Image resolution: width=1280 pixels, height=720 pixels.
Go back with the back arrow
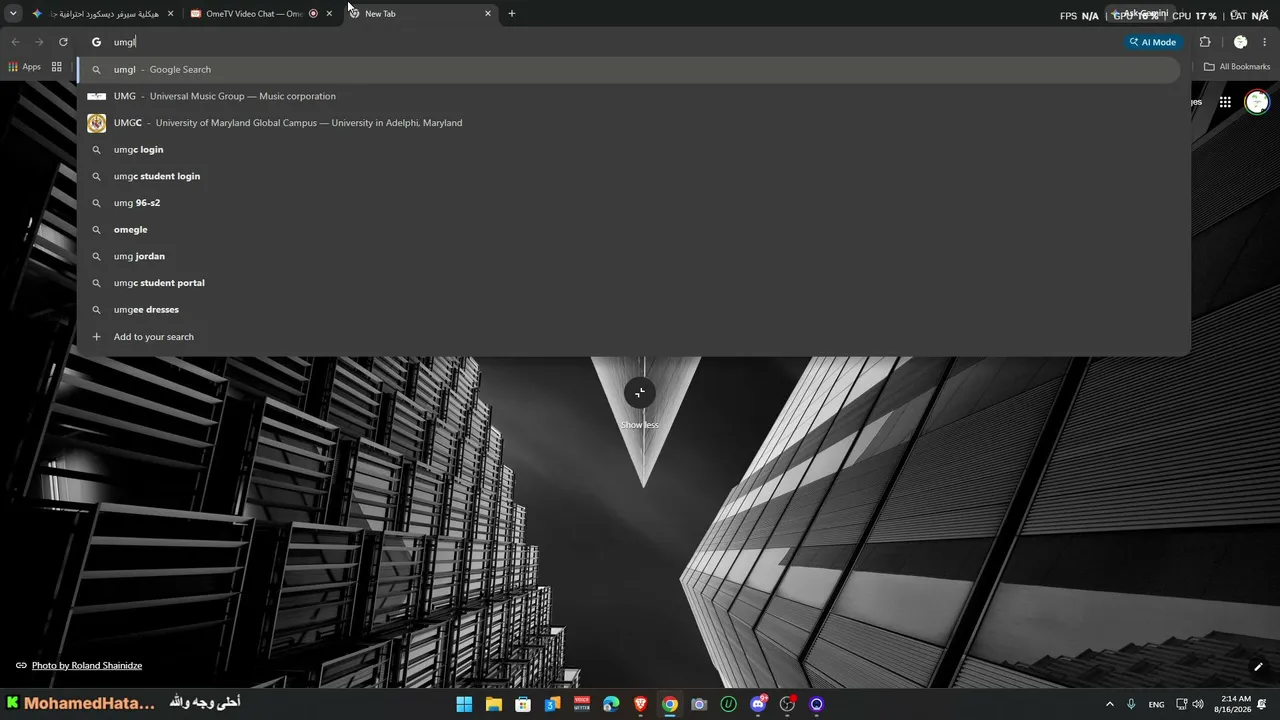(x=15, y=42)
